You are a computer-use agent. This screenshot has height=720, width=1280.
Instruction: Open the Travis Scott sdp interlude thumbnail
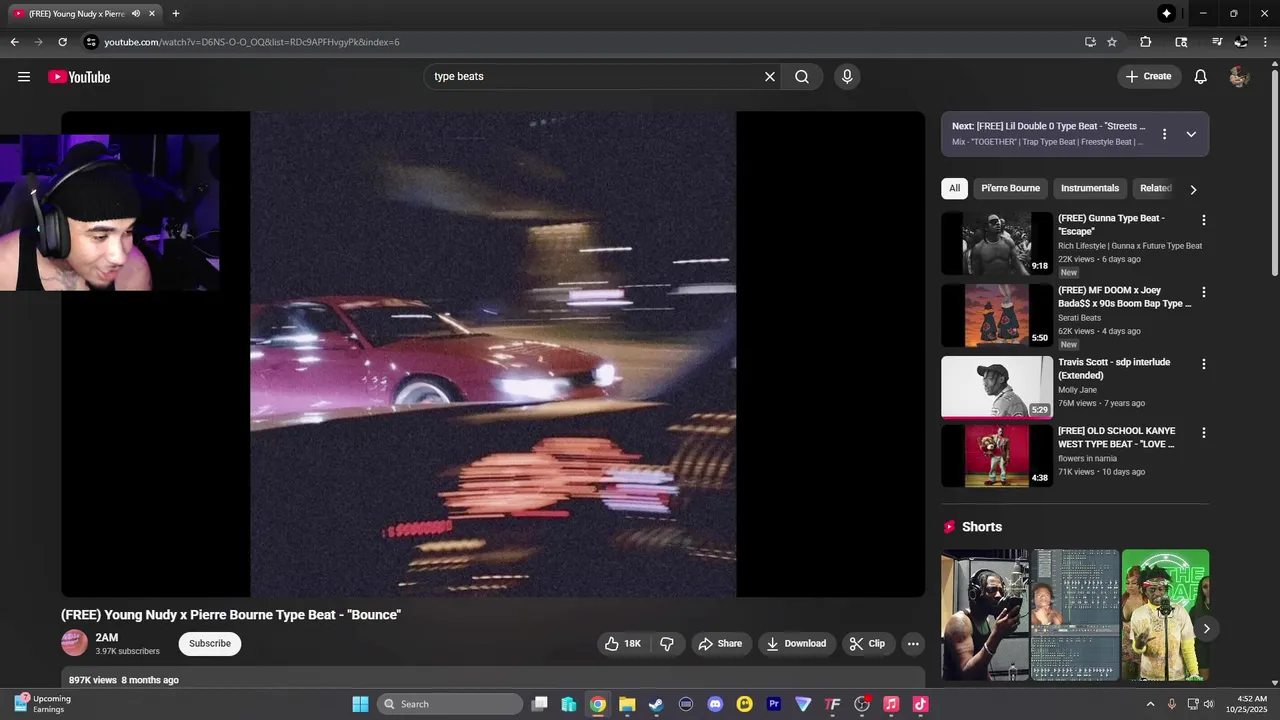pyautogui.click(x=997, y=387)
